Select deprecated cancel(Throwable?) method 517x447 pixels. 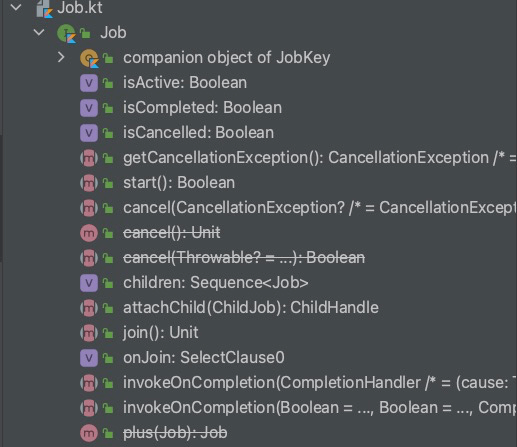(244, 258)
